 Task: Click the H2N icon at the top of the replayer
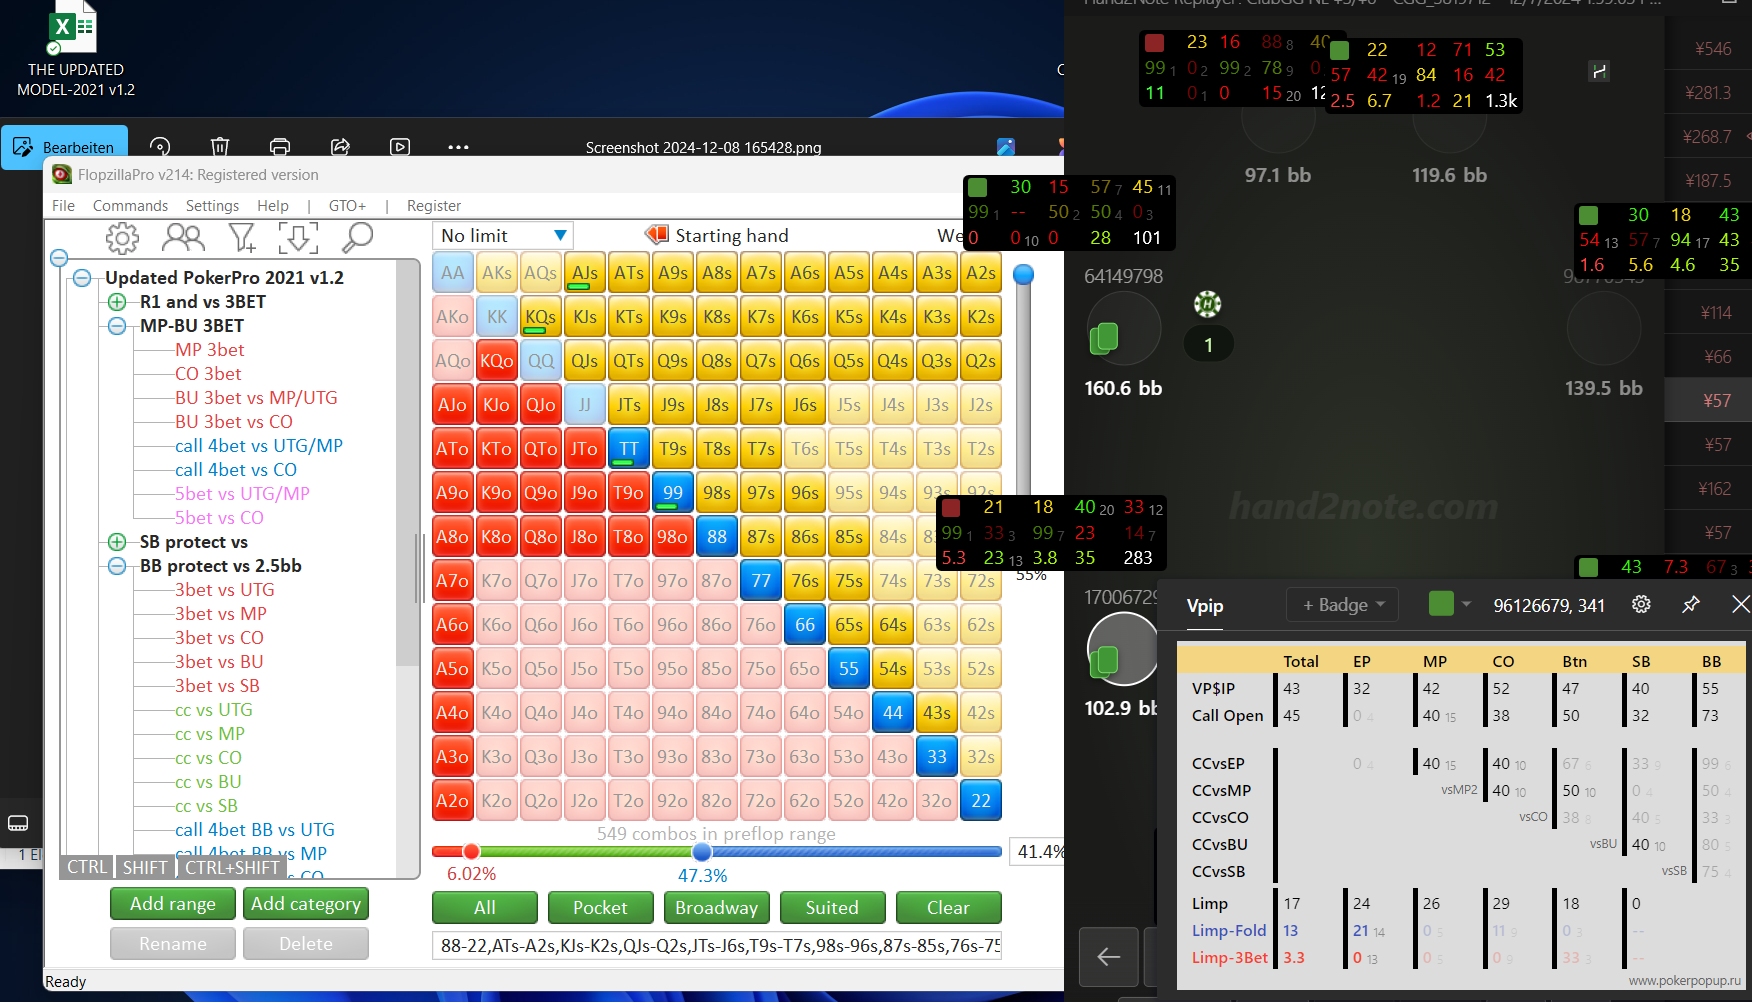(x=1599, y=71)
